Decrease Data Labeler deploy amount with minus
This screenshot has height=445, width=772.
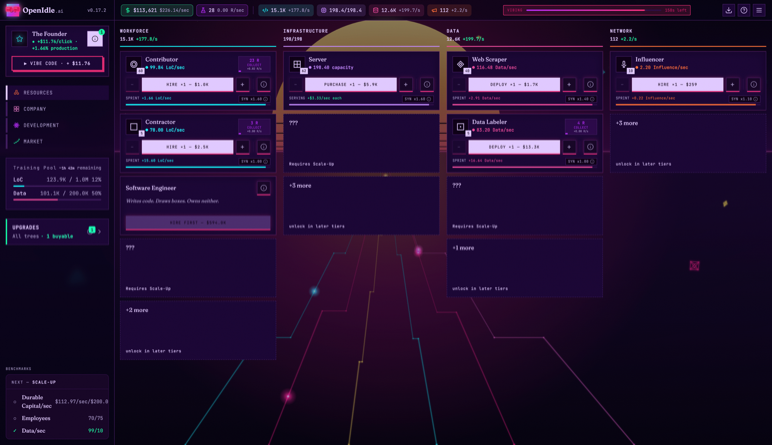(x=459, y=147)
